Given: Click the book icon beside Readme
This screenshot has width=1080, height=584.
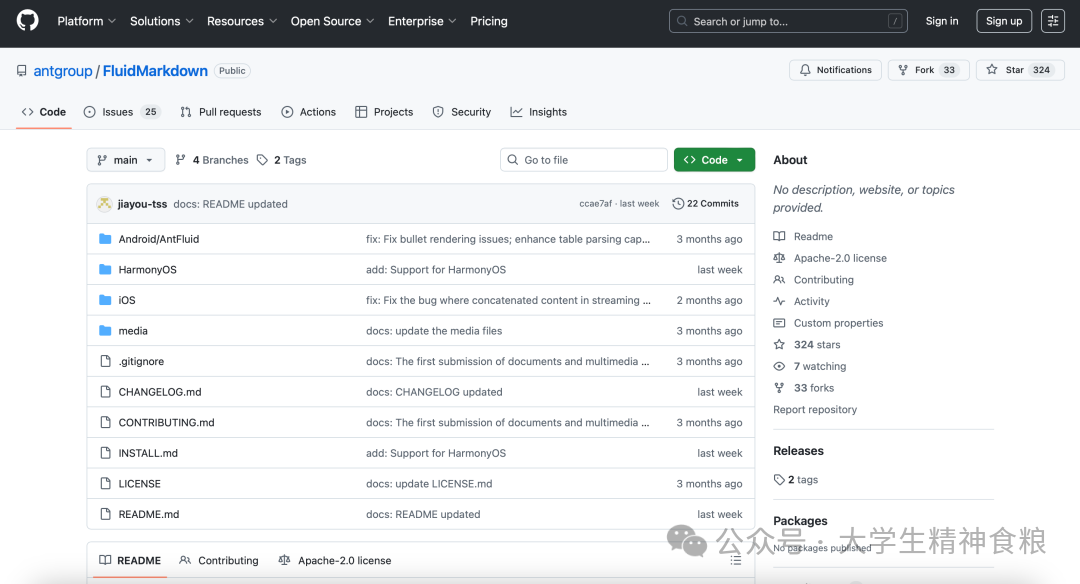Looking at the screenshot, I should 779,236.
